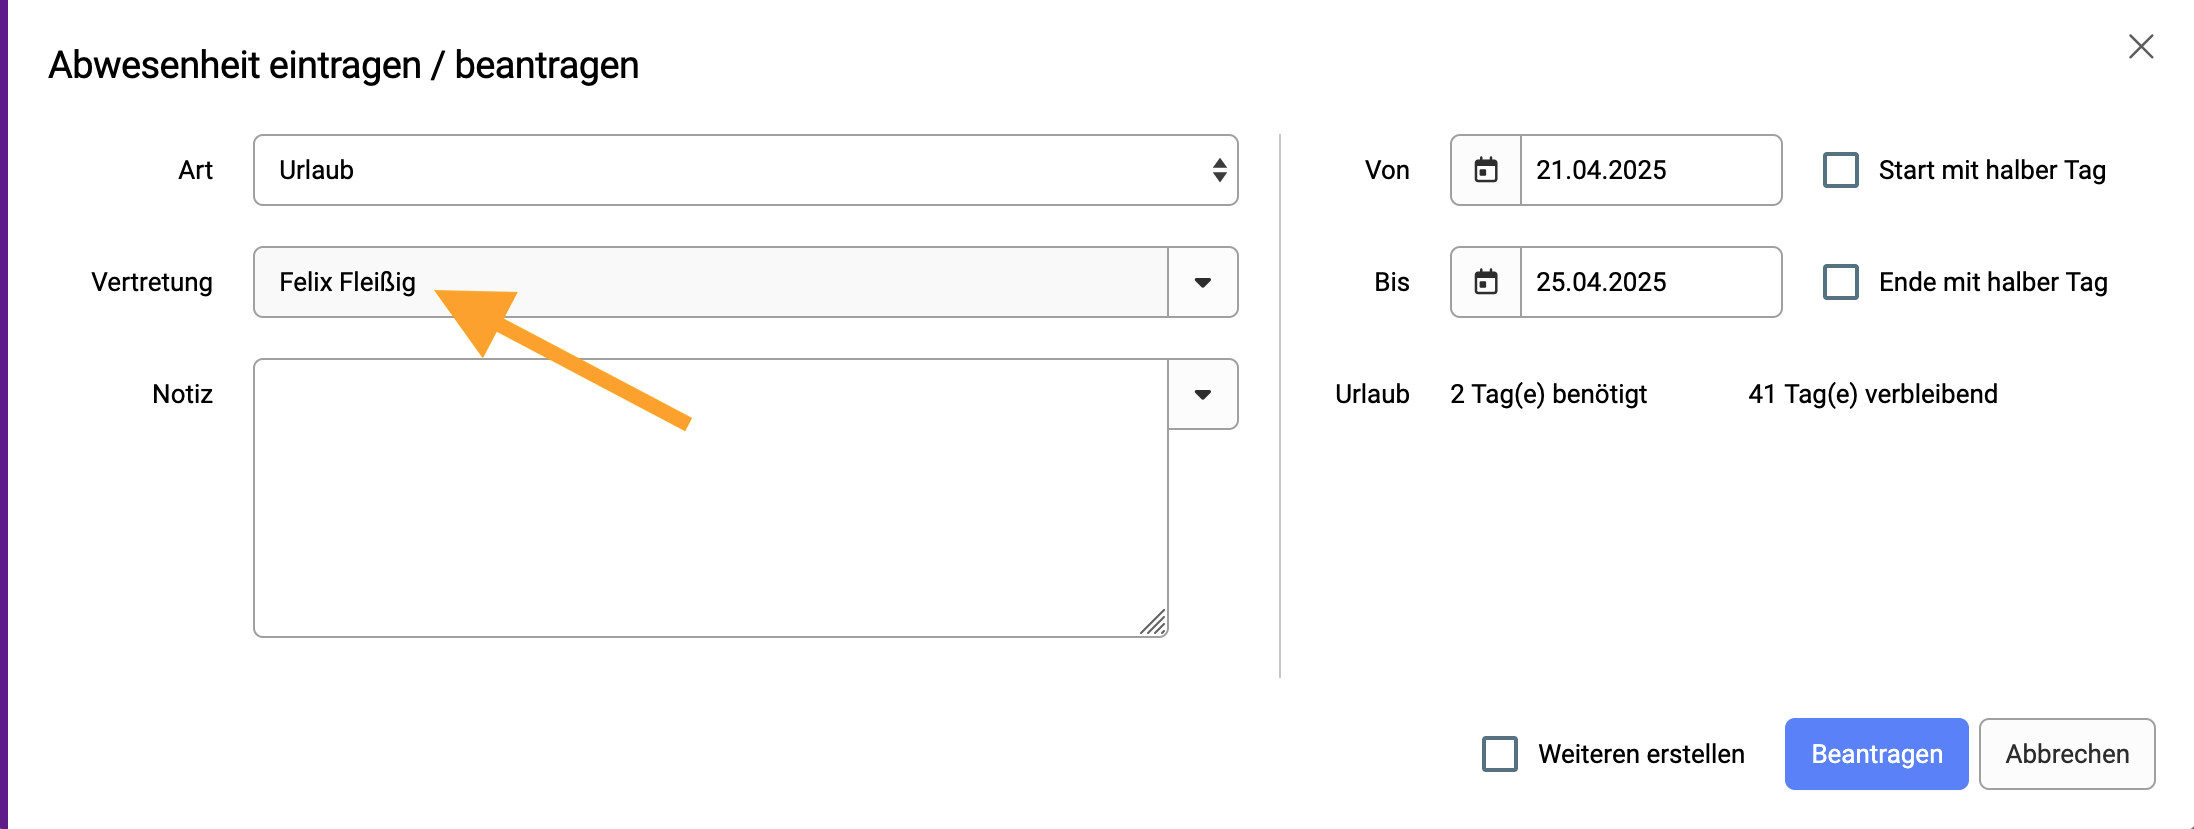Expand the Notiz dropdown arrow
Image resolution: width=2194 pixels, height=829 pixels.
pyautogui.click(x=1203, y=394)
